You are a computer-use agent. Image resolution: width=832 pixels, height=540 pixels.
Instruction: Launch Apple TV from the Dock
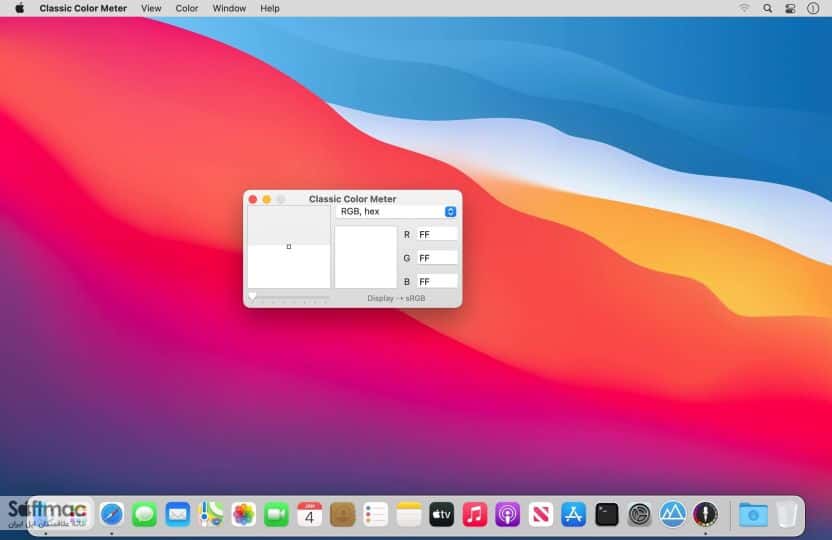(x=441, y=514)
